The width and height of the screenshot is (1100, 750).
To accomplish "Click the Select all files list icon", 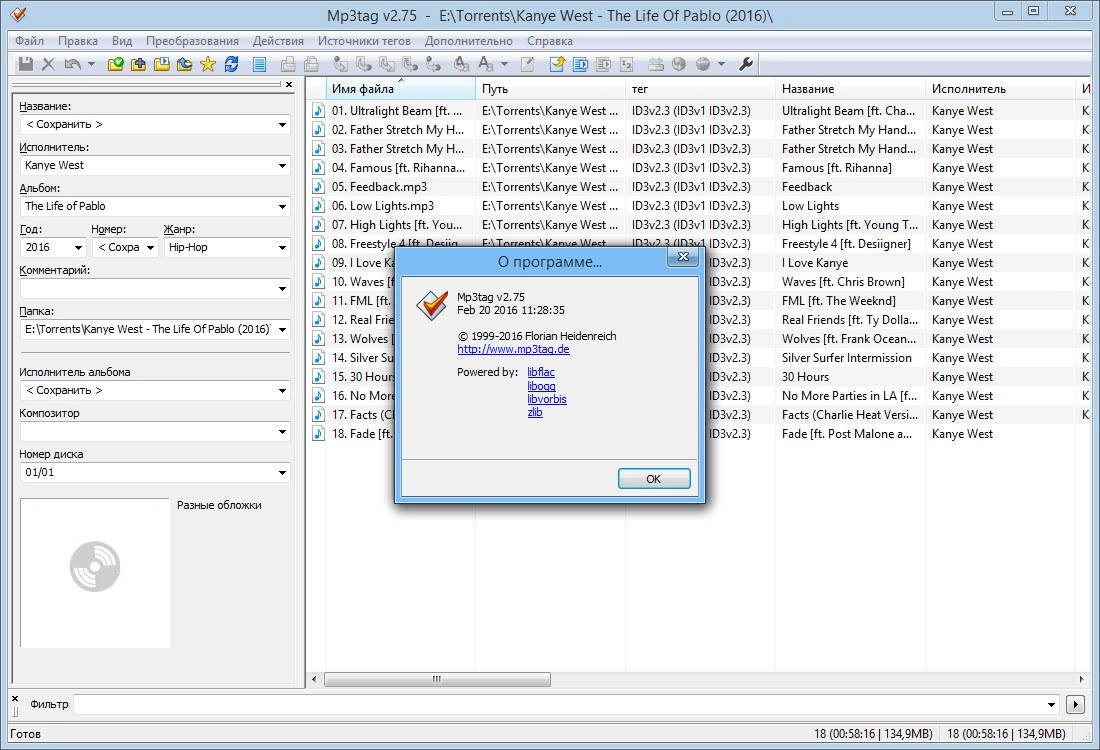I will pos(259,65).
